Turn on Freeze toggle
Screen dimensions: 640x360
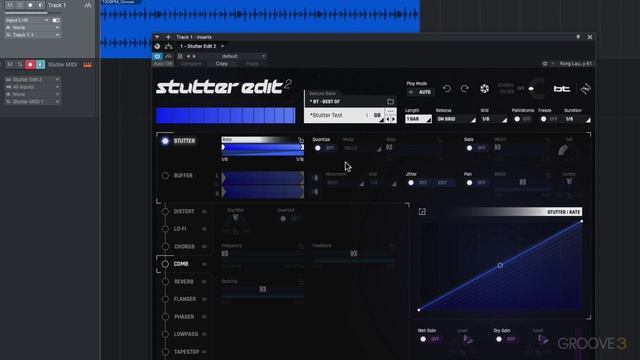tap(549, 119)
